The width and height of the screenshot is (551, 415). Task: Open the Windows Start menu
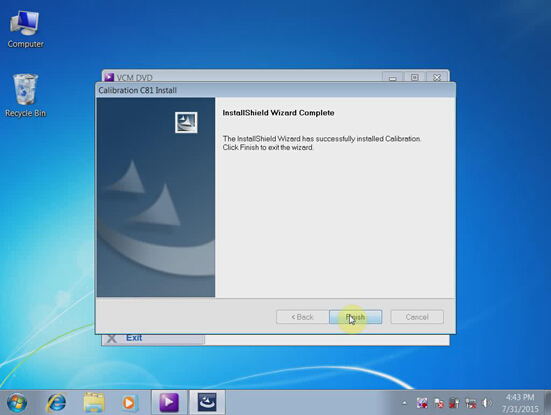tap(17, 403)
